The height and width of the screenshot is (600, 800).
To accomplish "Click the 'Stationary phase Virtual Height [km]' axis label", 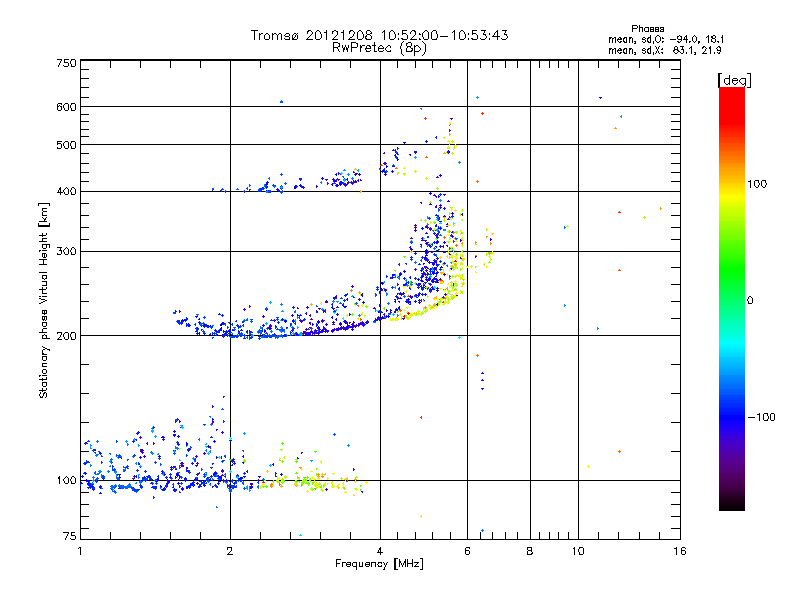I will point(44,300).
